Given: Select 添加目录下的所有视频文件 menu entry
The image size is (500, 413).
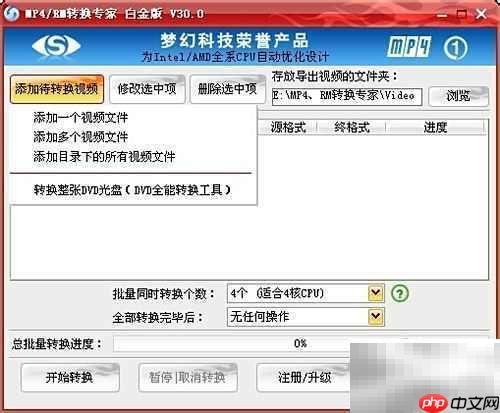Looking at the screenshot, I should 104,157.
